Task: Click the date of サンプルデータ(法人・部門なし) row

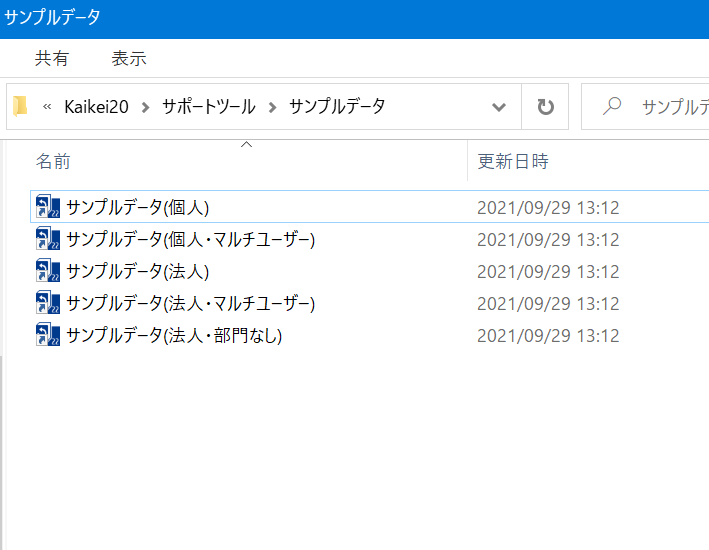Action: pyautogui.click(x=548, y=335)
